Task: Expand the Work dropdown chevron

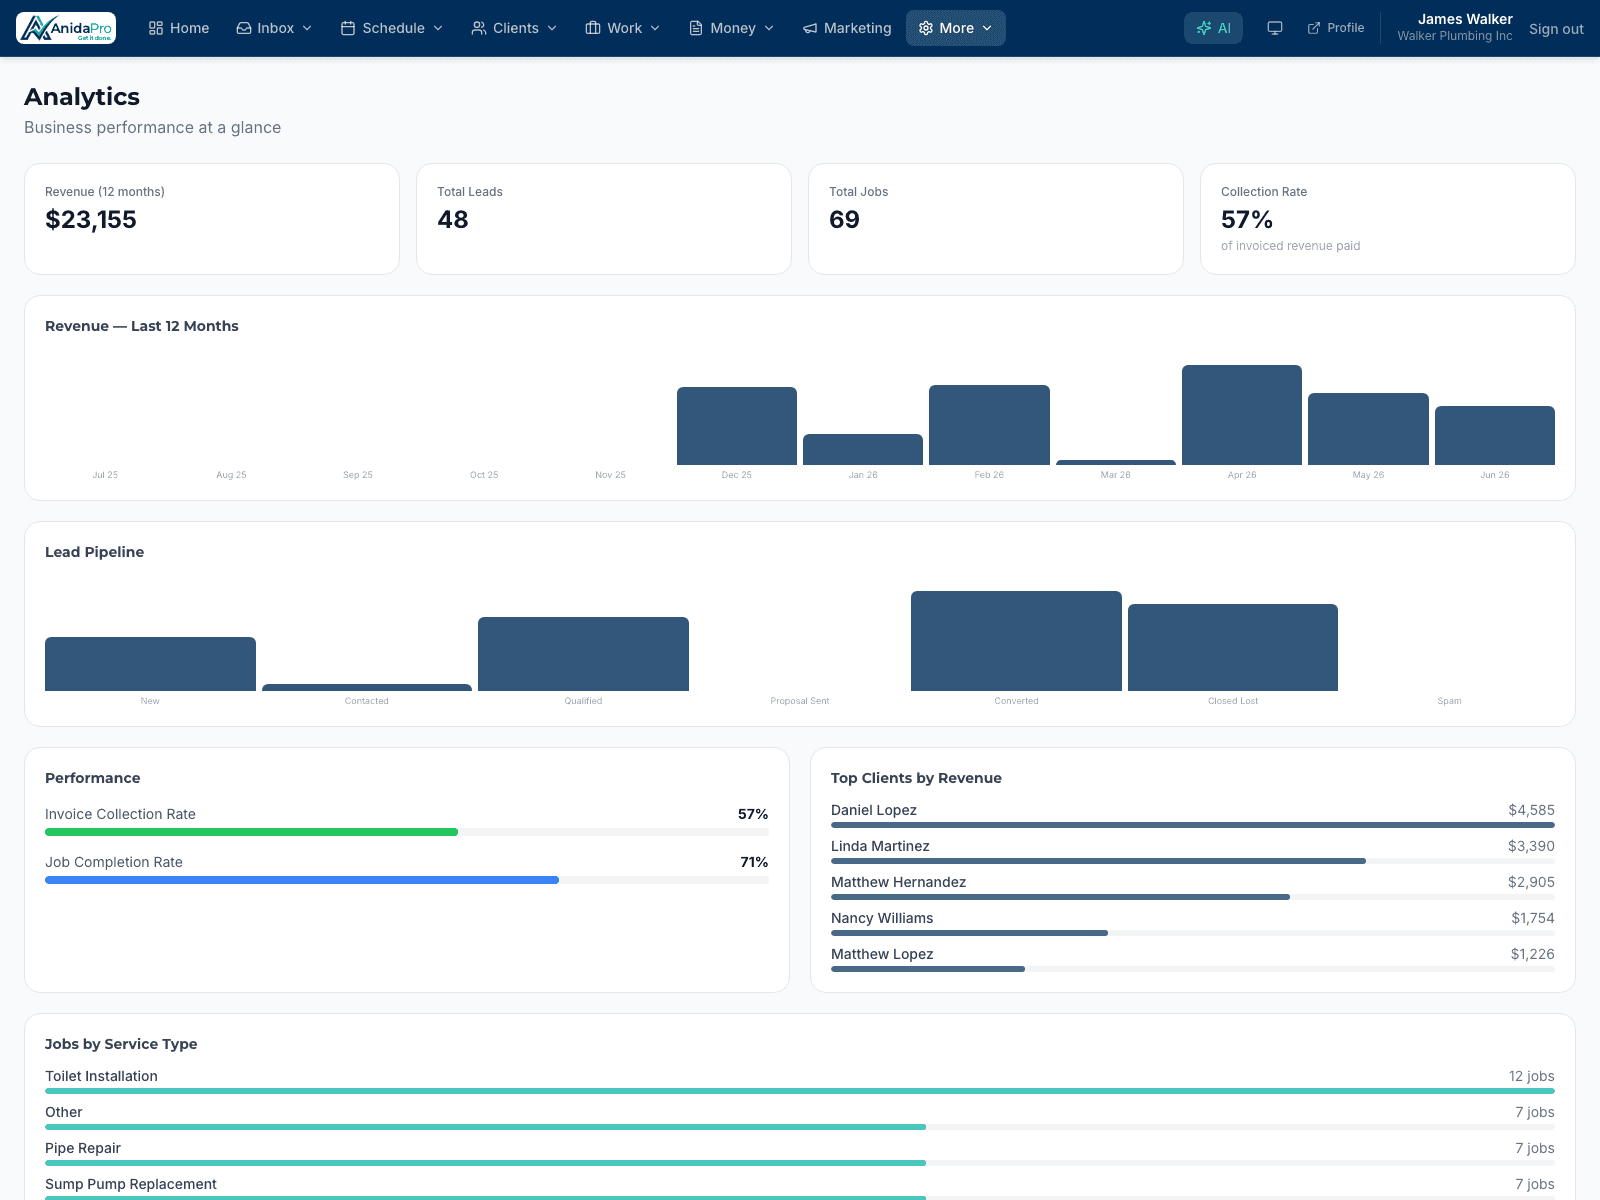Action: 655,28
